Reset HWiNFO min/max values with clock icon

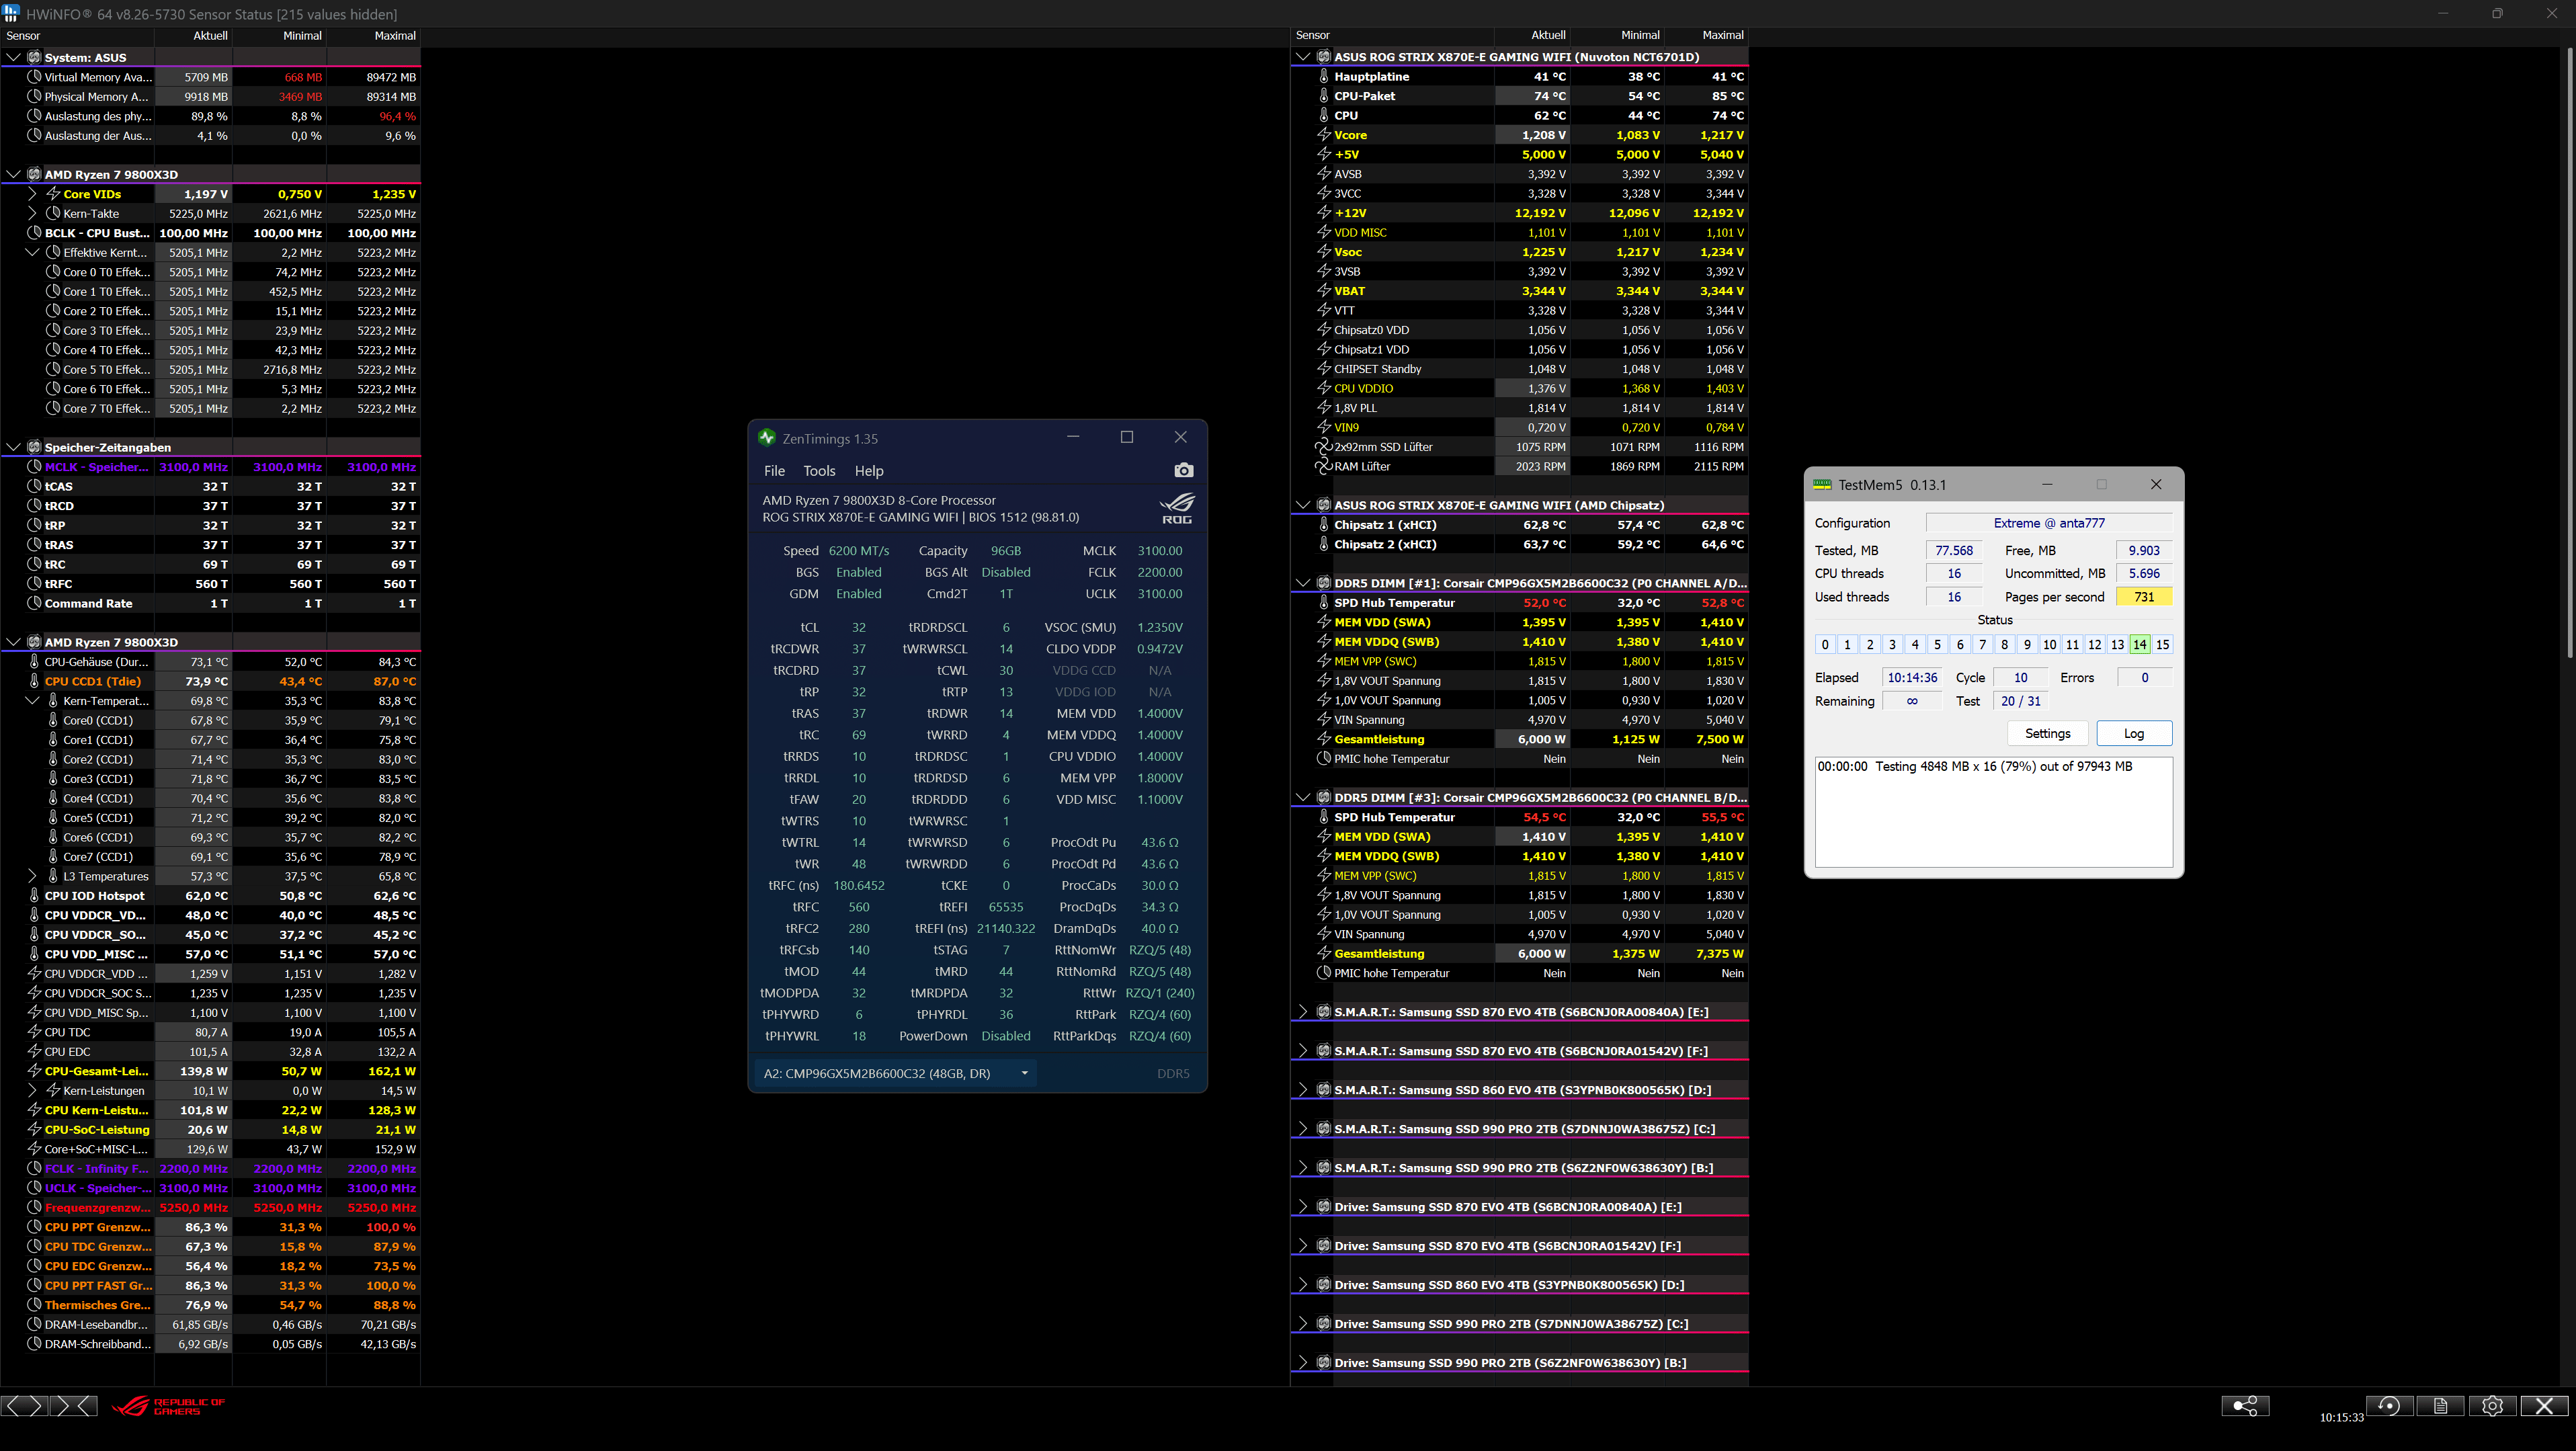2389,1406
